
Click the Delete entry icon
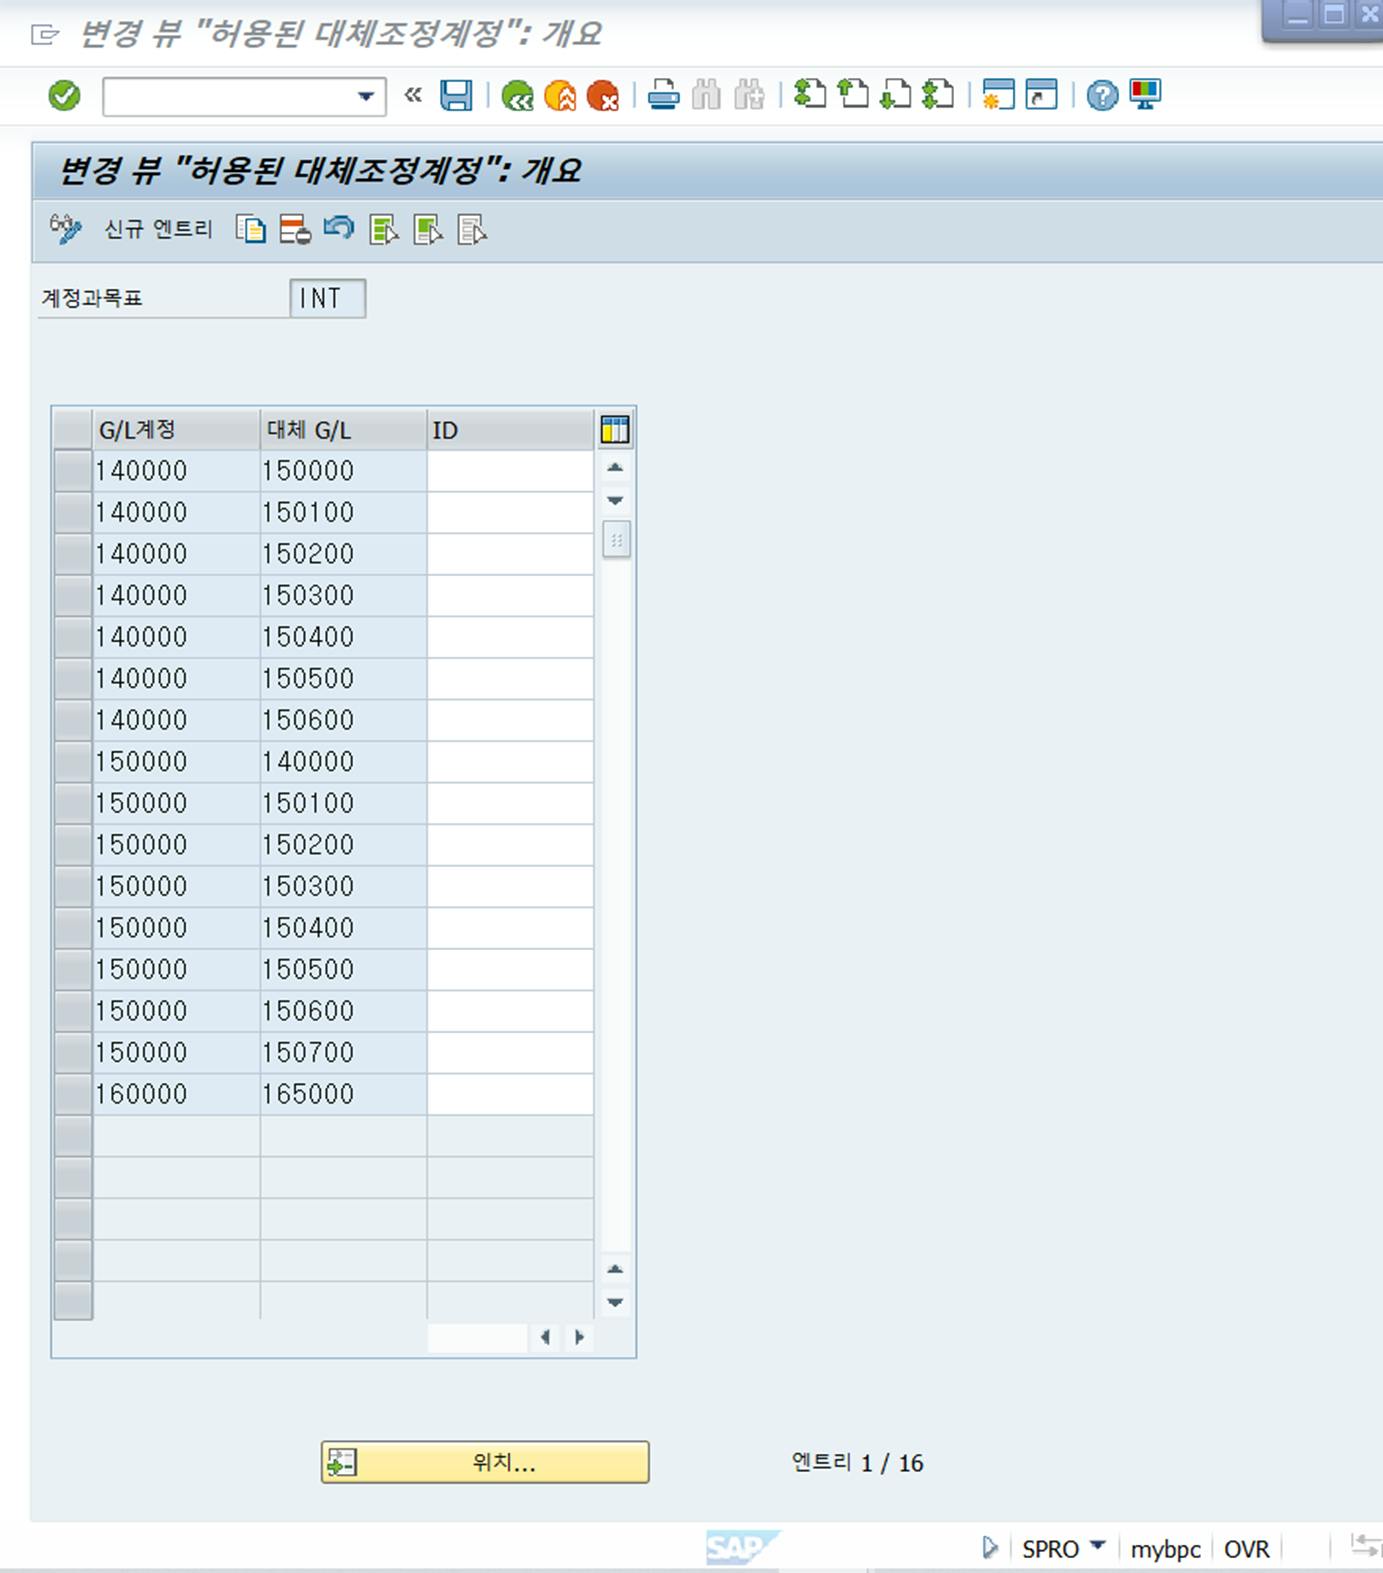click(x=295, y=230)
